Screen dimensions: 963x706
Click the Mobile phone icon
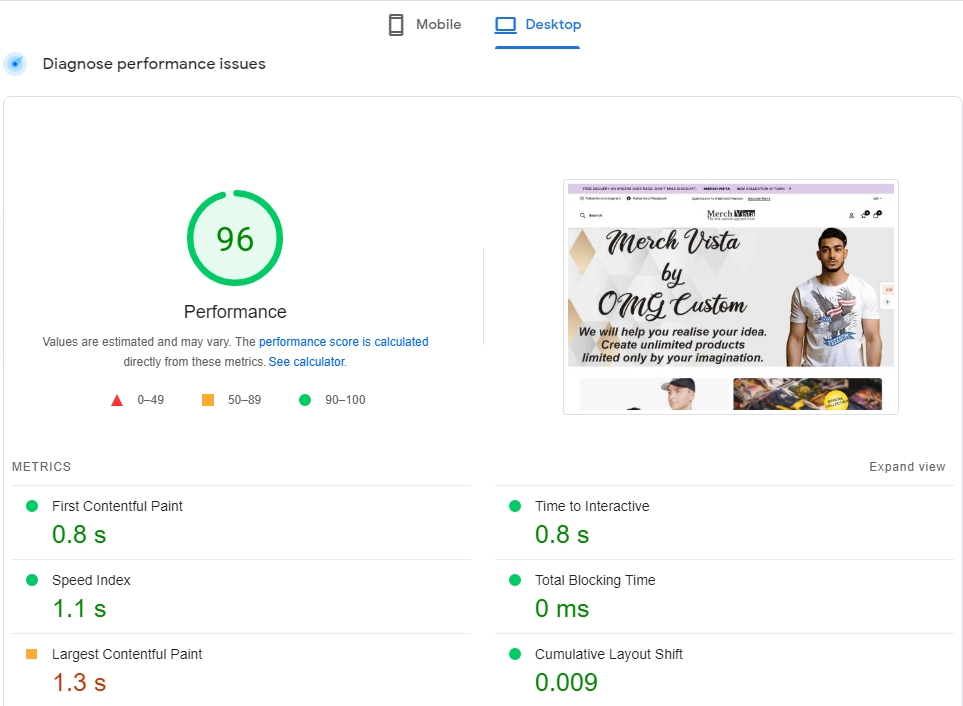click(x=396, y=25)
